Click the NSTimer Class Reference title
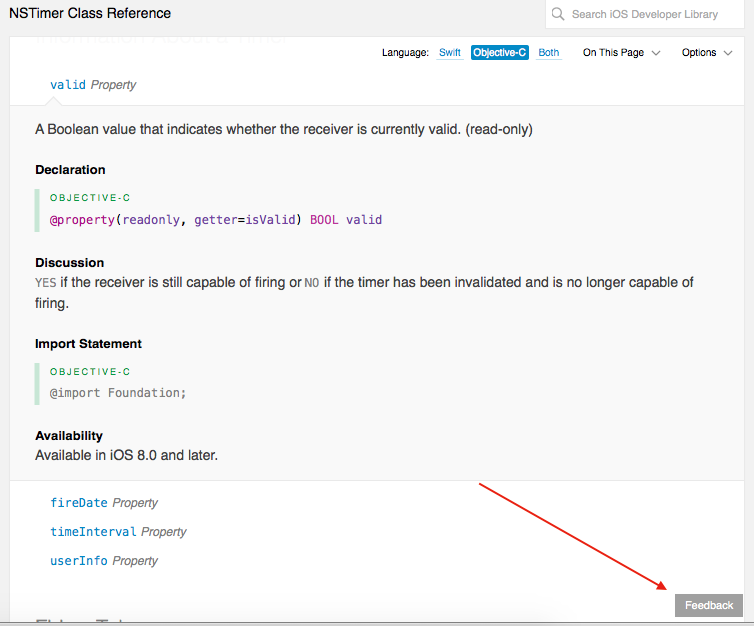 [90, 13]
